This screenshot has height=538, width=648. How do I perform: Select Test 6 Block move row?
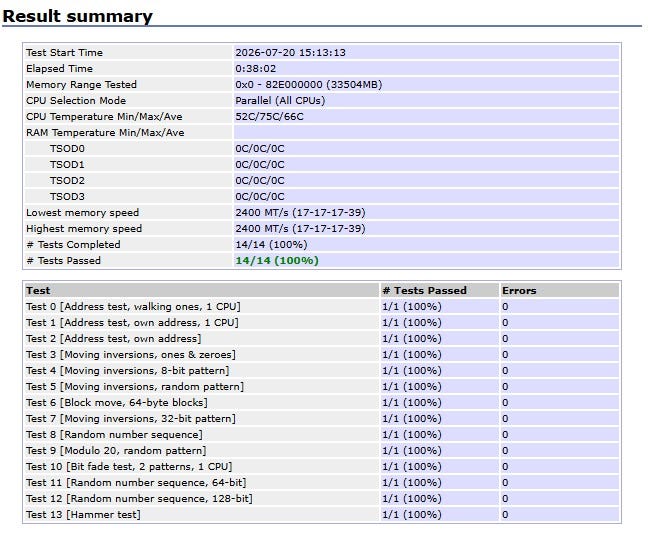(322, 402)
